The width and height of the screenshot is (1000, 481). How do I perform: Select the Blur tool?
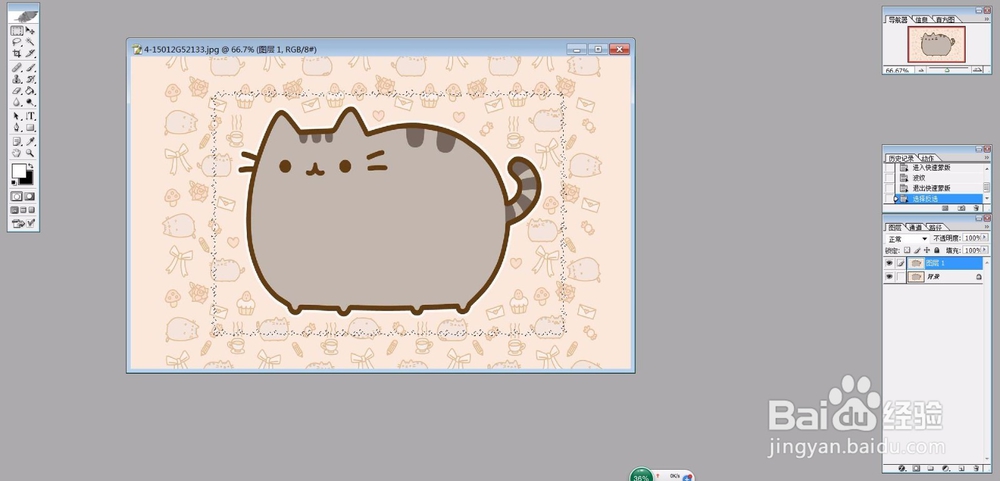(17, 101)
